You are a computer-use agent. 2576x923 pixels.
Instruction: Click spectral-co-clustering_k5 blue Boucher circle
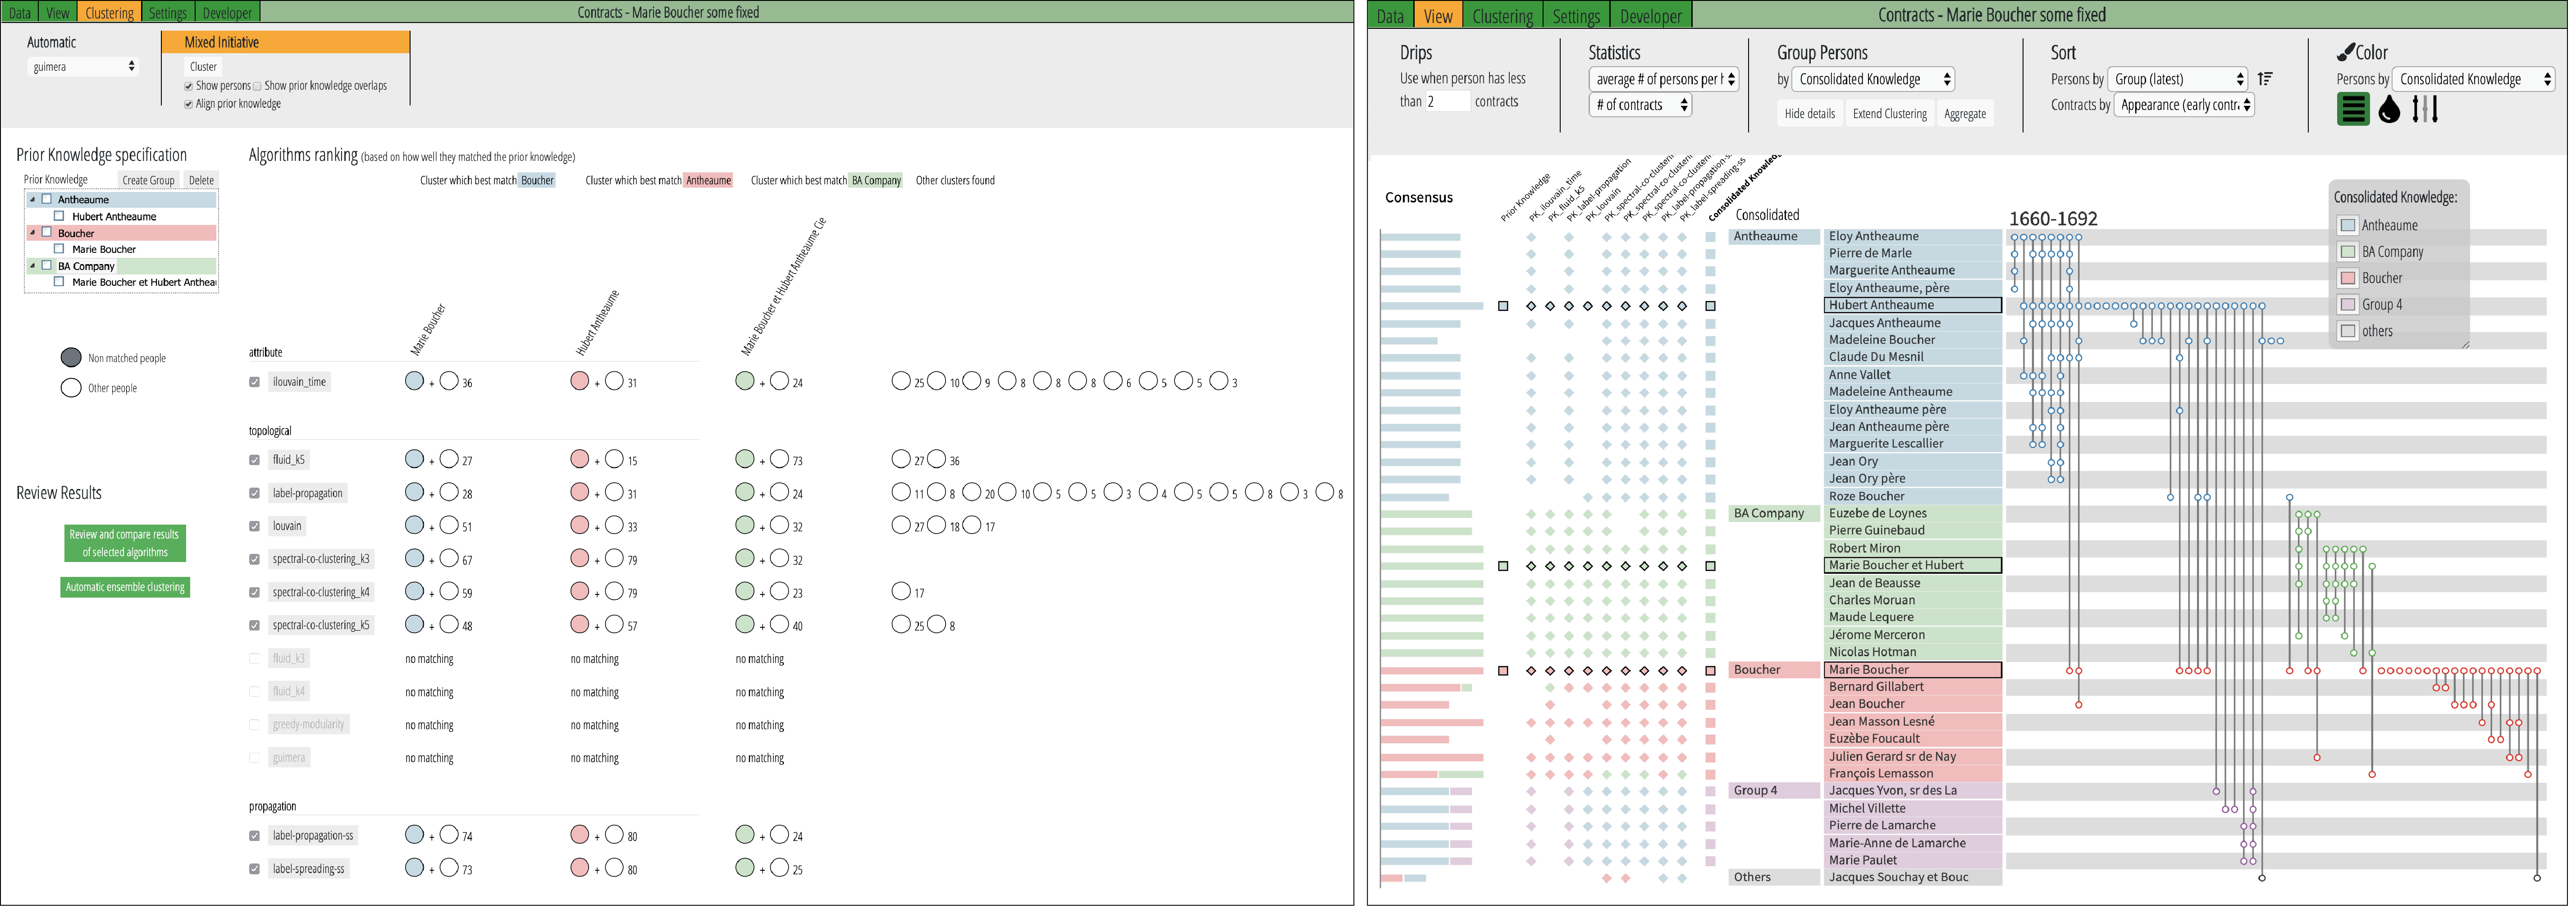(414, 624)
